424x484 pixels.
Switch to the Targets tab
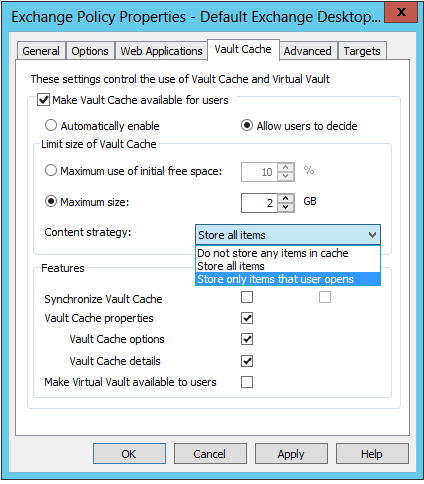tap(362, 51)
